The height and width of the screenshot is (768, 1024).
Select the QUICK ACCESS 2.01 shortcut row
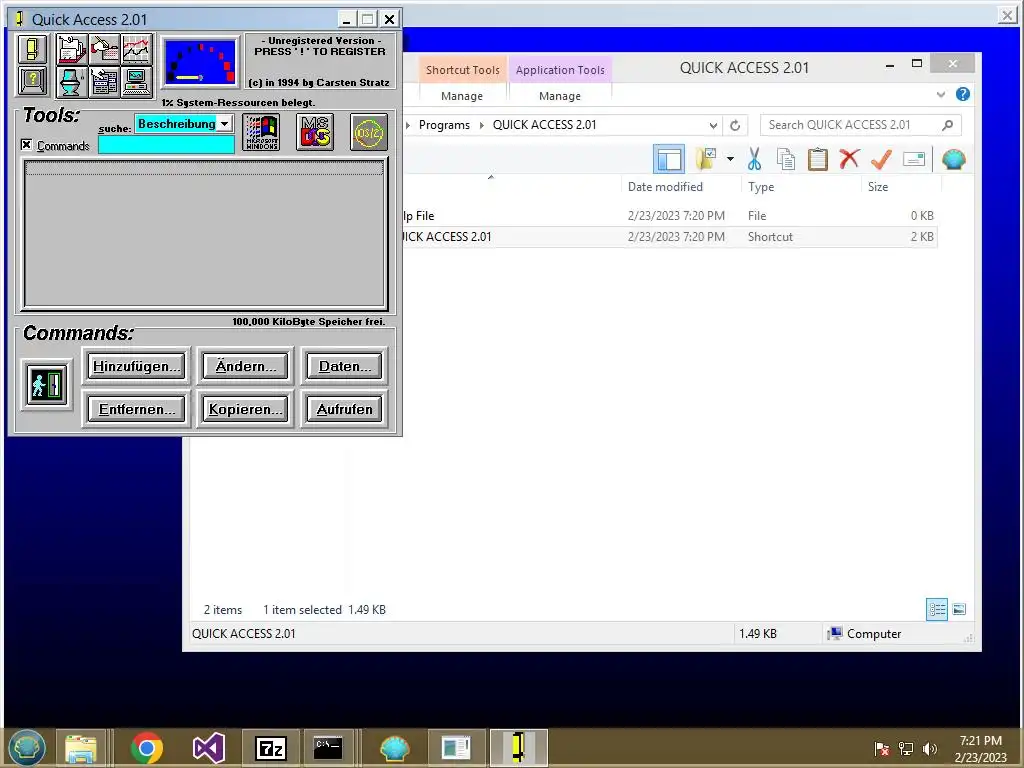coord(669,237)
